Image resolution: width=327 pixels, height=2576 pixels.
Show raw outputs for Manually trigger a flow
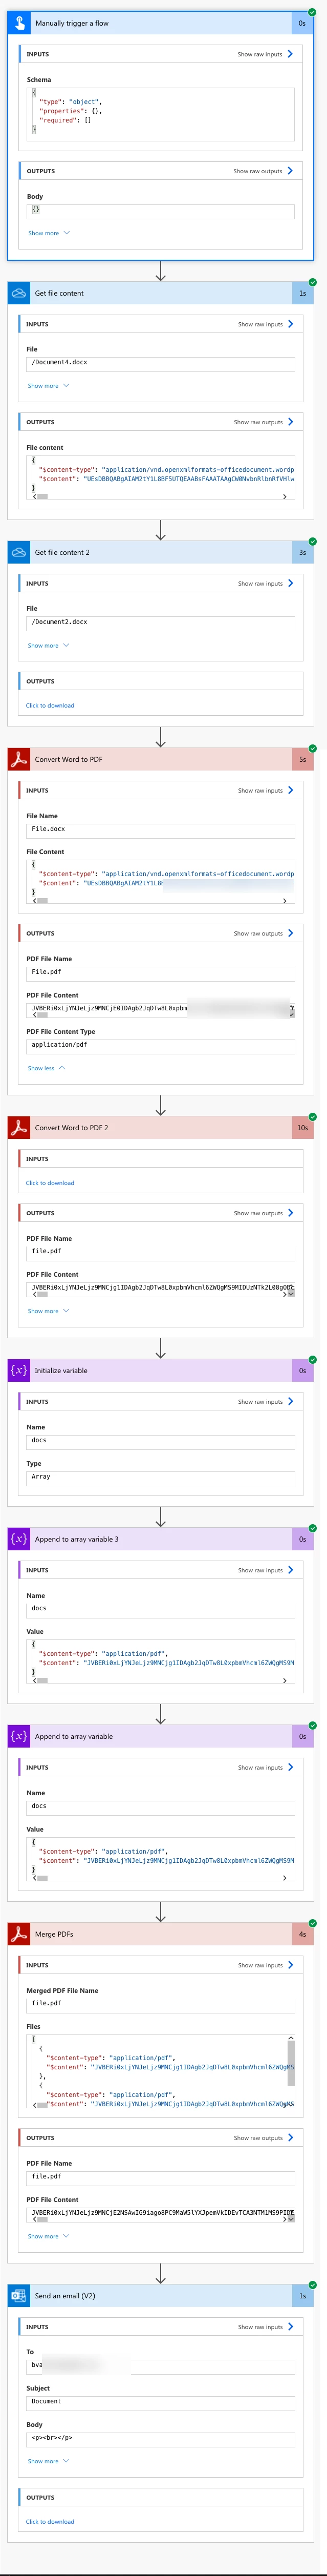(263, 171)
